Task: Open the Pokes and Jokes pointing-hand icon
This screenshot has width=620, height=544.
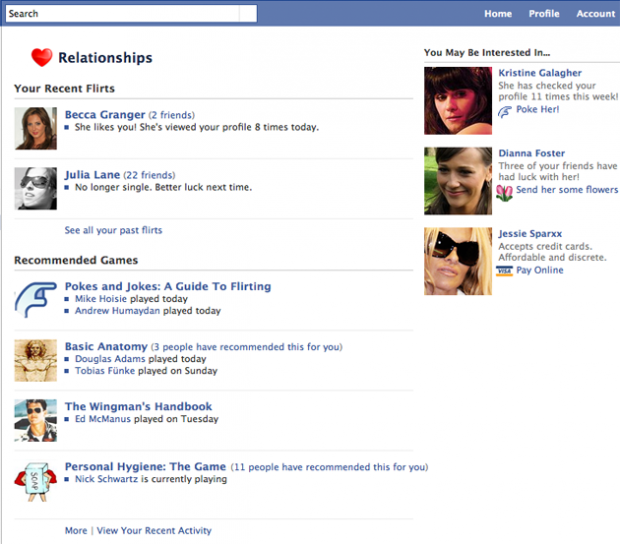Action: pyautogui.click(x=36, y=300)
